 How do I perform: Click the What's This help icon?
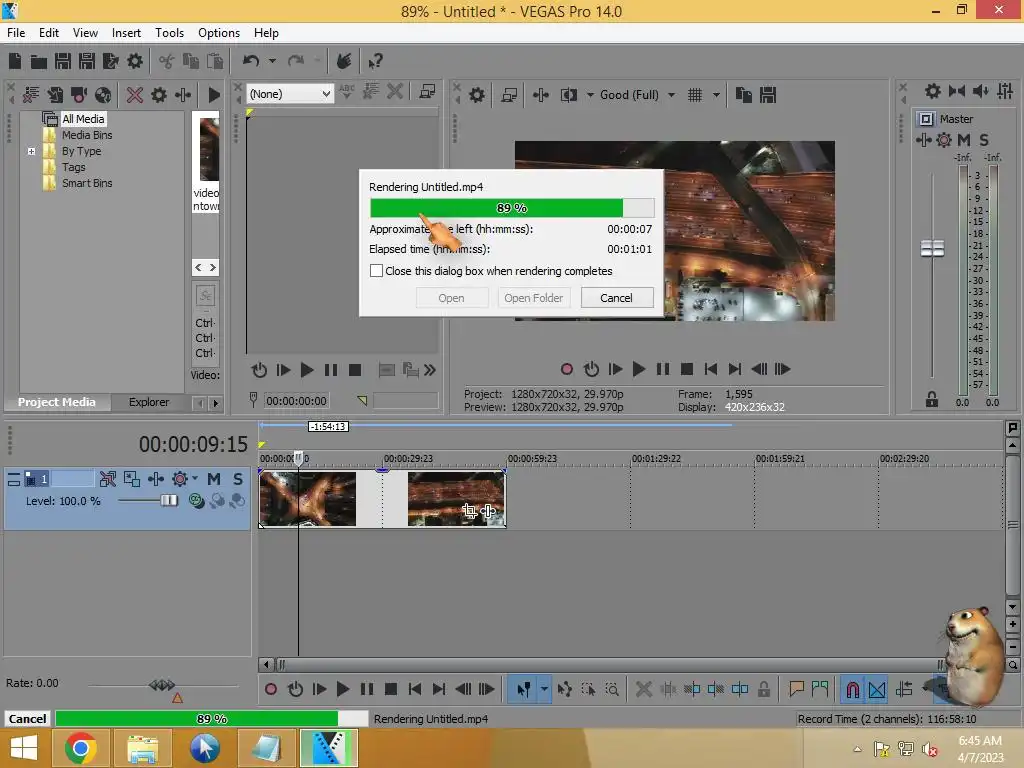(x=375, y=61)
